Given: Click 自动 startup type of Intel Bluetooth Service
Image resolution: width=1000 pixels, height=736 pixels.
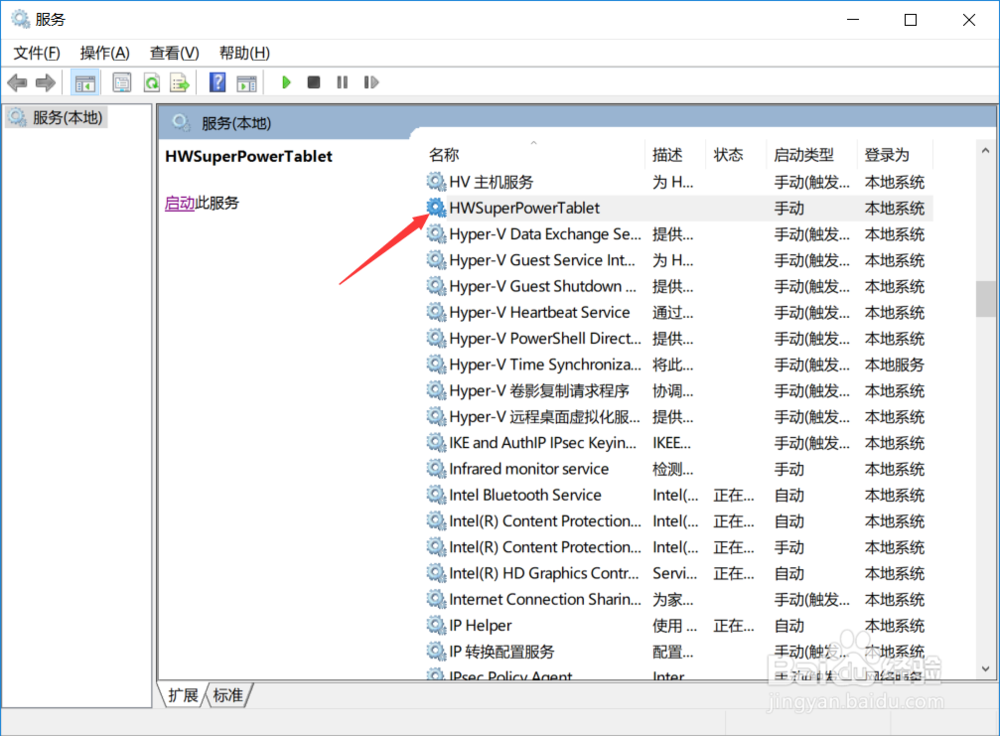Looking at the screenshot, I should tap(789, 496).
